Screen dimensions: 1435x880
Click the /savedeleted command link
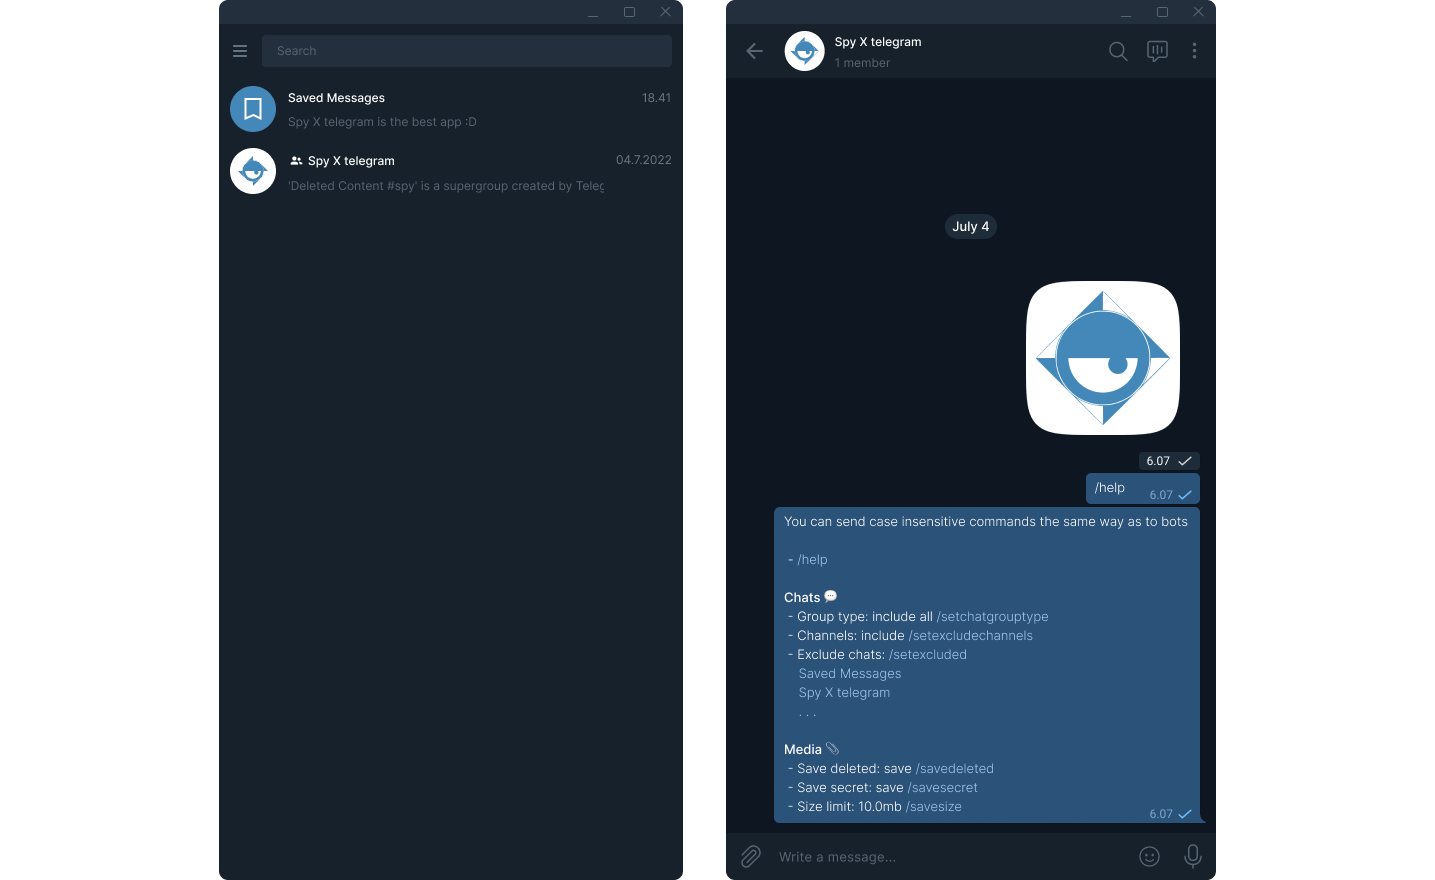tap(955, 769)
